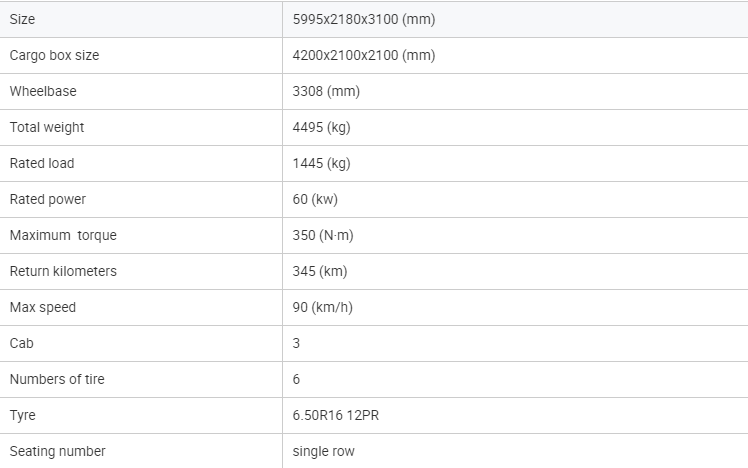Select the 90 (km/h) max speed value
Image resolution: width=748 pixels, height=468 pixels.
pyautogui.click(x=324, y=307)
